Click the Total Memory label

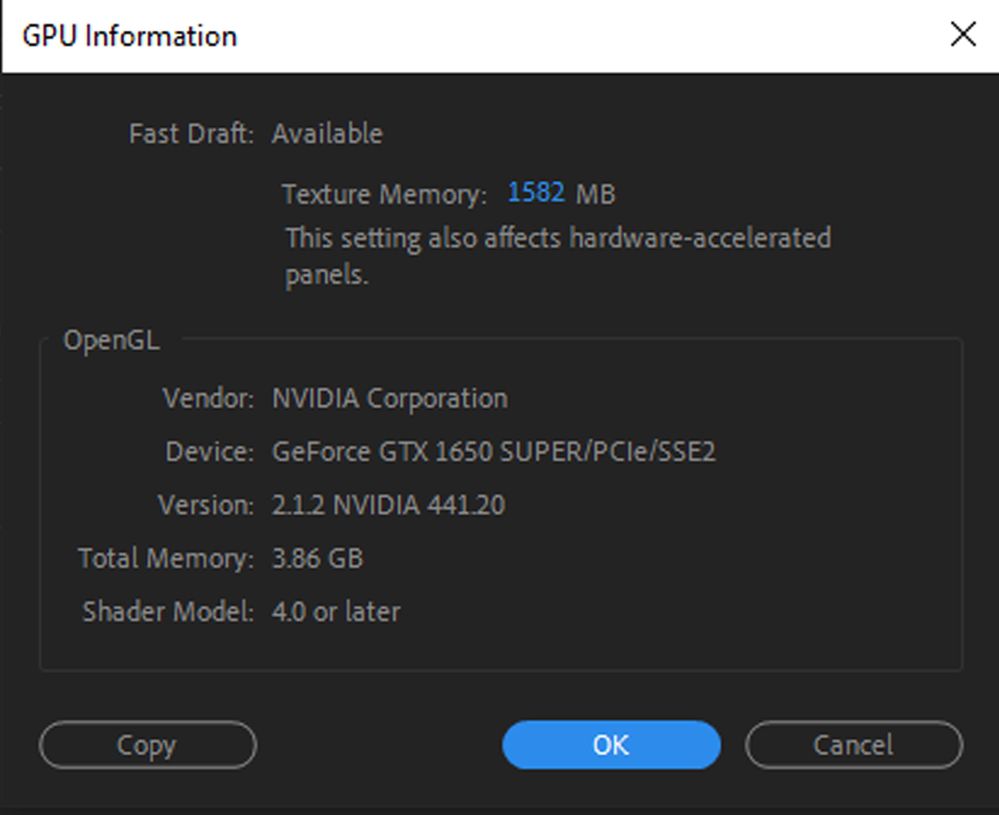point(166,558)
